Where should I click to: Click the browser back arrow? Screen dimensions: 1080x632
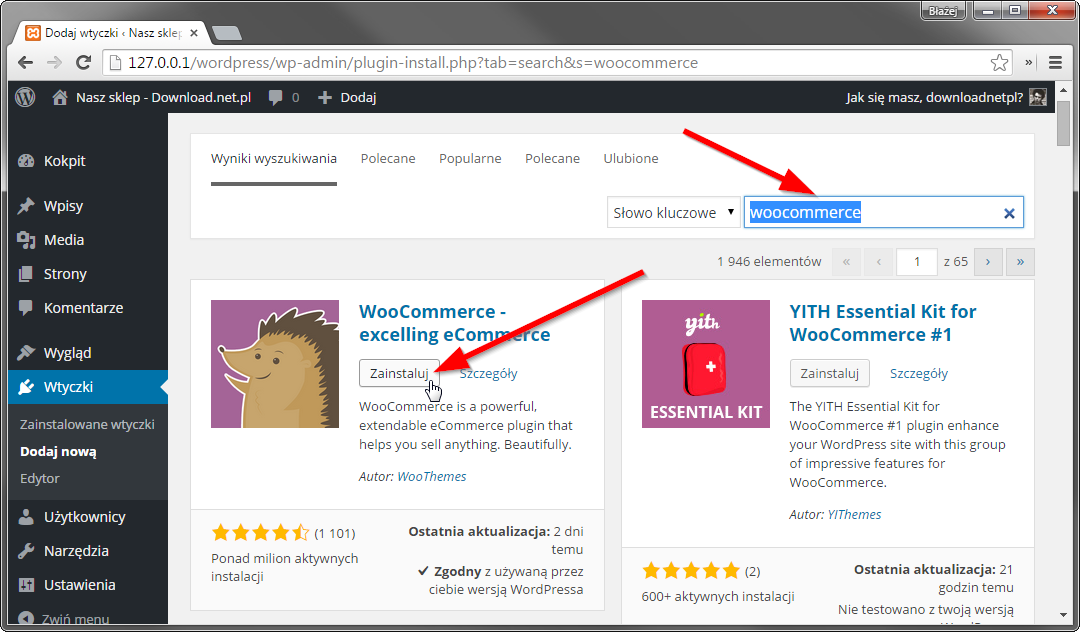tap(25, 63)
